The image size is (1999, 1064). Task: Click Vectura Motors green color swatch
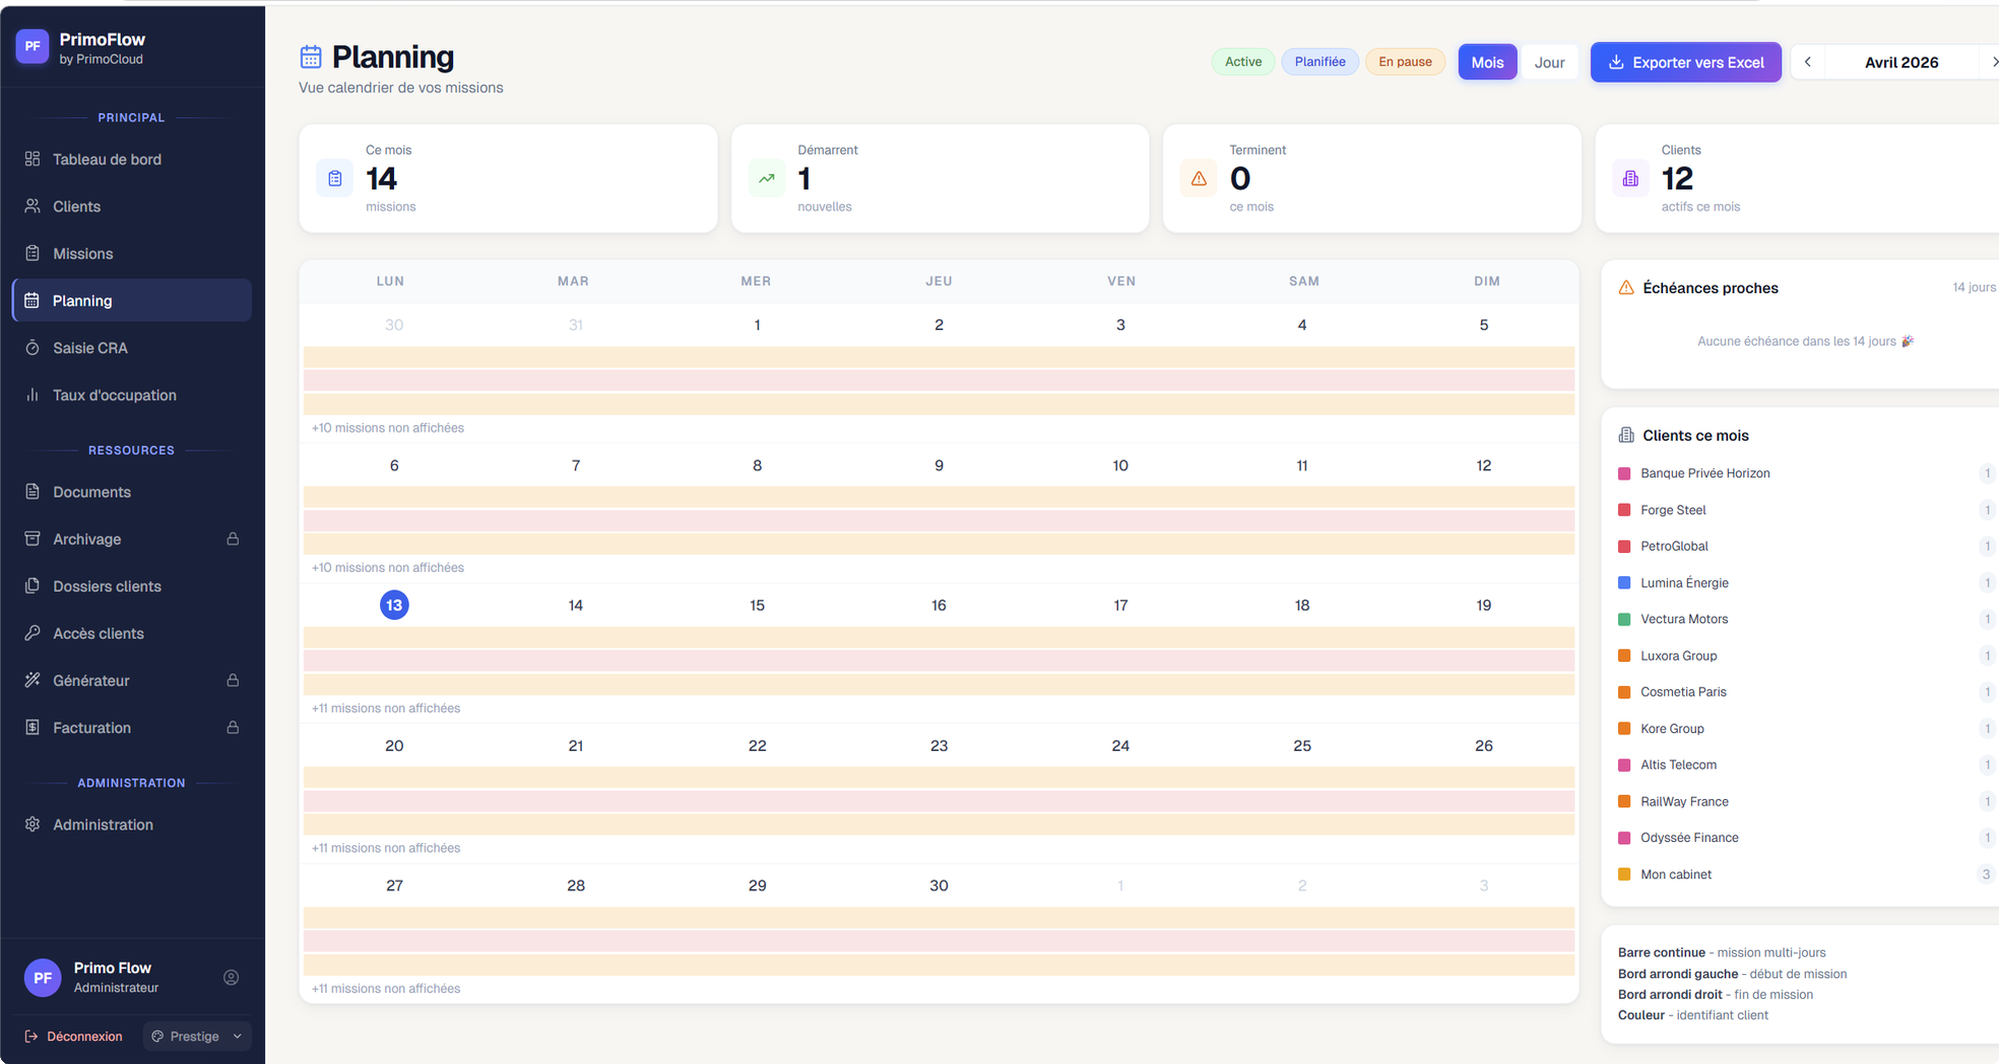[1624, 619]
